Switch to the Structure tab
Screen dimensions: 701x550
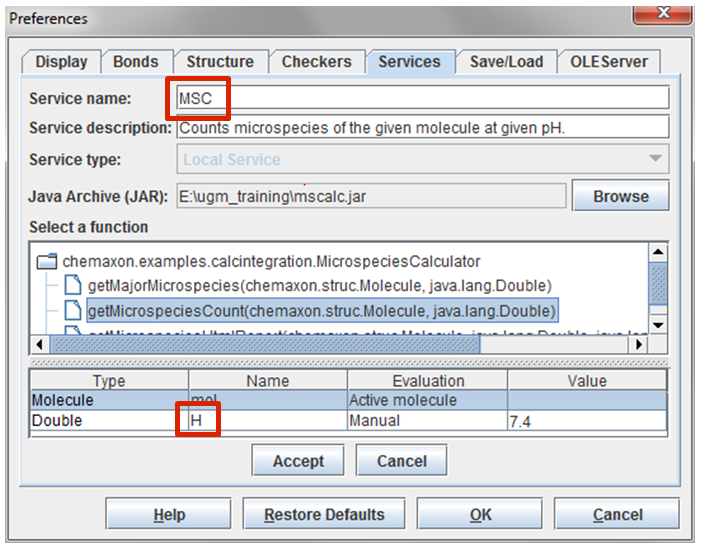coord(220,62)
